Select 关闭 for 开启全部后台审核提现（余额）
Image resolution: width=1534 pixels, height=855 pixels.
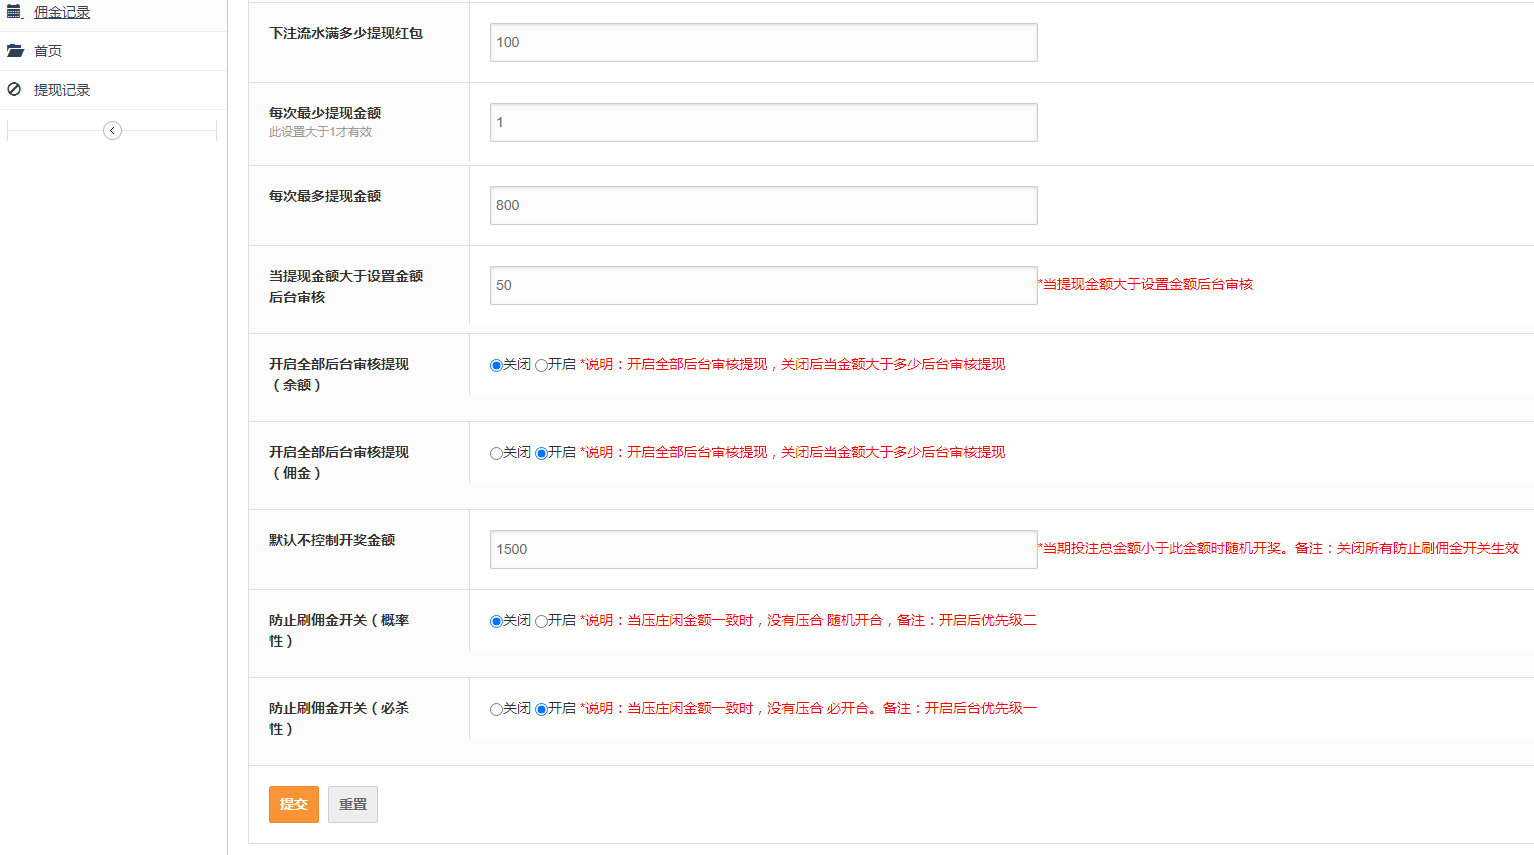click(496, 366)
